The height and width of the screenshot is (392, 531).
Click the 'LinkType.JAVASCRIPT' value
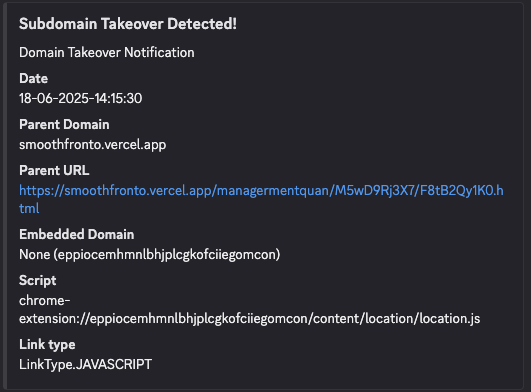click(85, 365)
